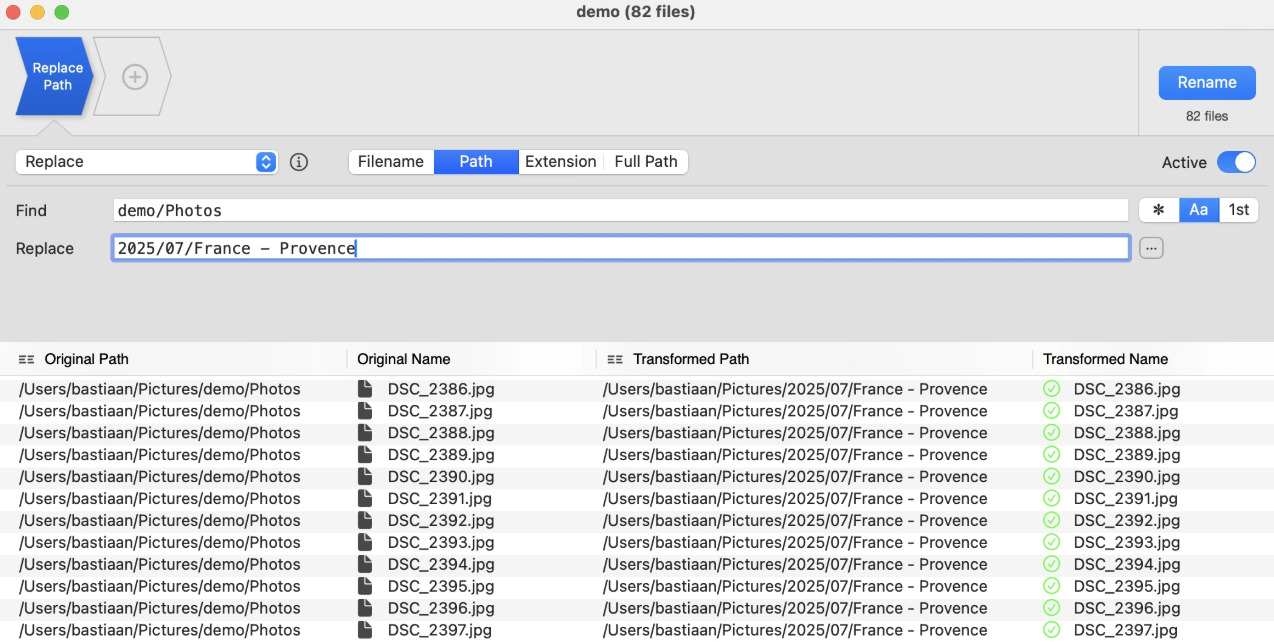The height and width of the screenshot is (642, 1274).
Task: Focus the Replace text field
Action: tap(621, 248)
